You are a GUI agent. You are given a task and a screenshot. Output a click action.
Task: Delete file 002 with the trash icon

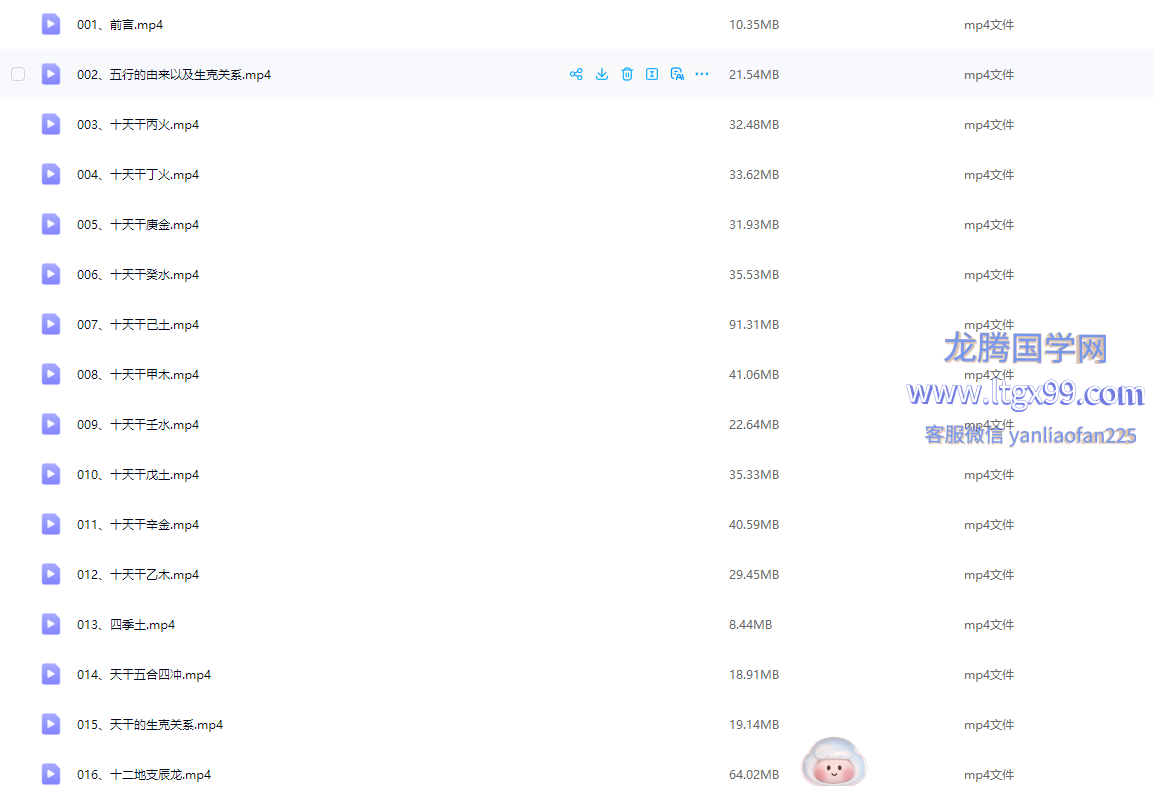[627, 74]
